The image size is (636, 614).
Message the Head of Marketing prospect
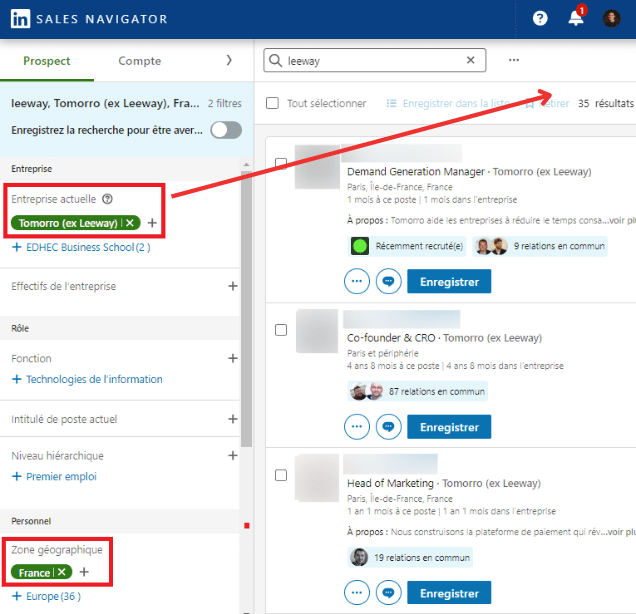(389, 593)
